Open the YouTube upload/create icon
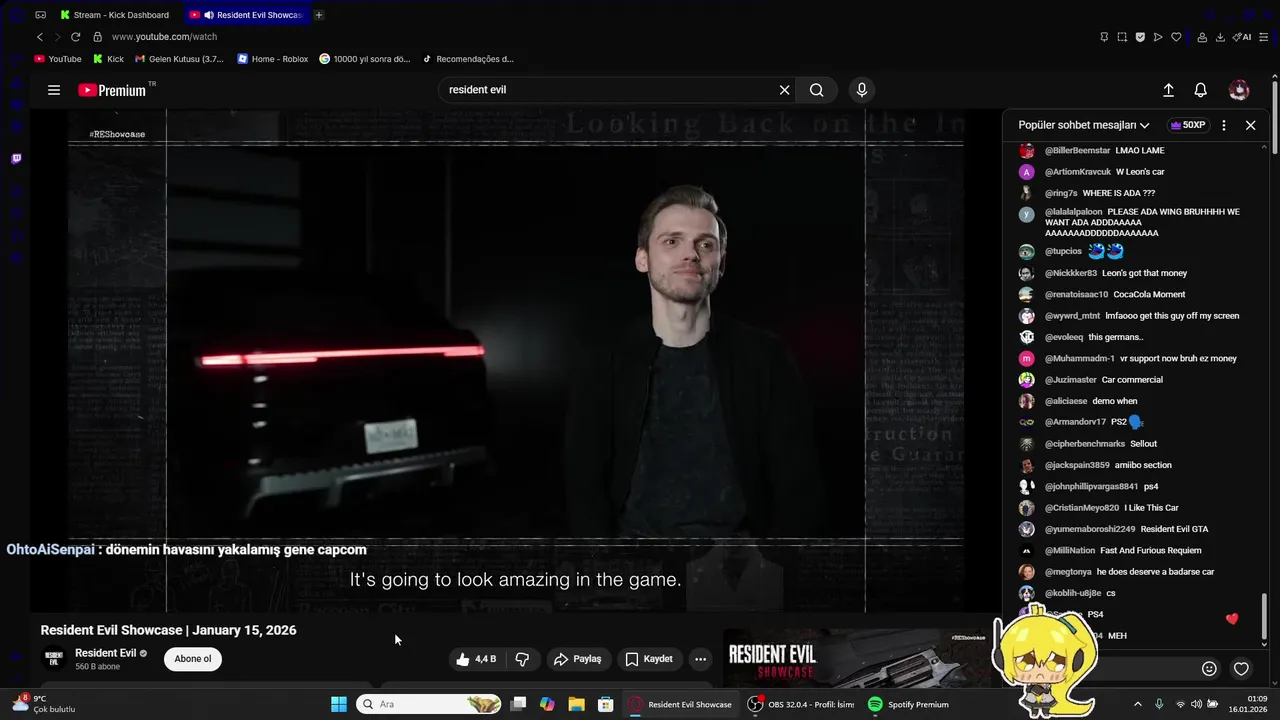This screenshot has width=1280, height=720. (x=1168, y=90)
